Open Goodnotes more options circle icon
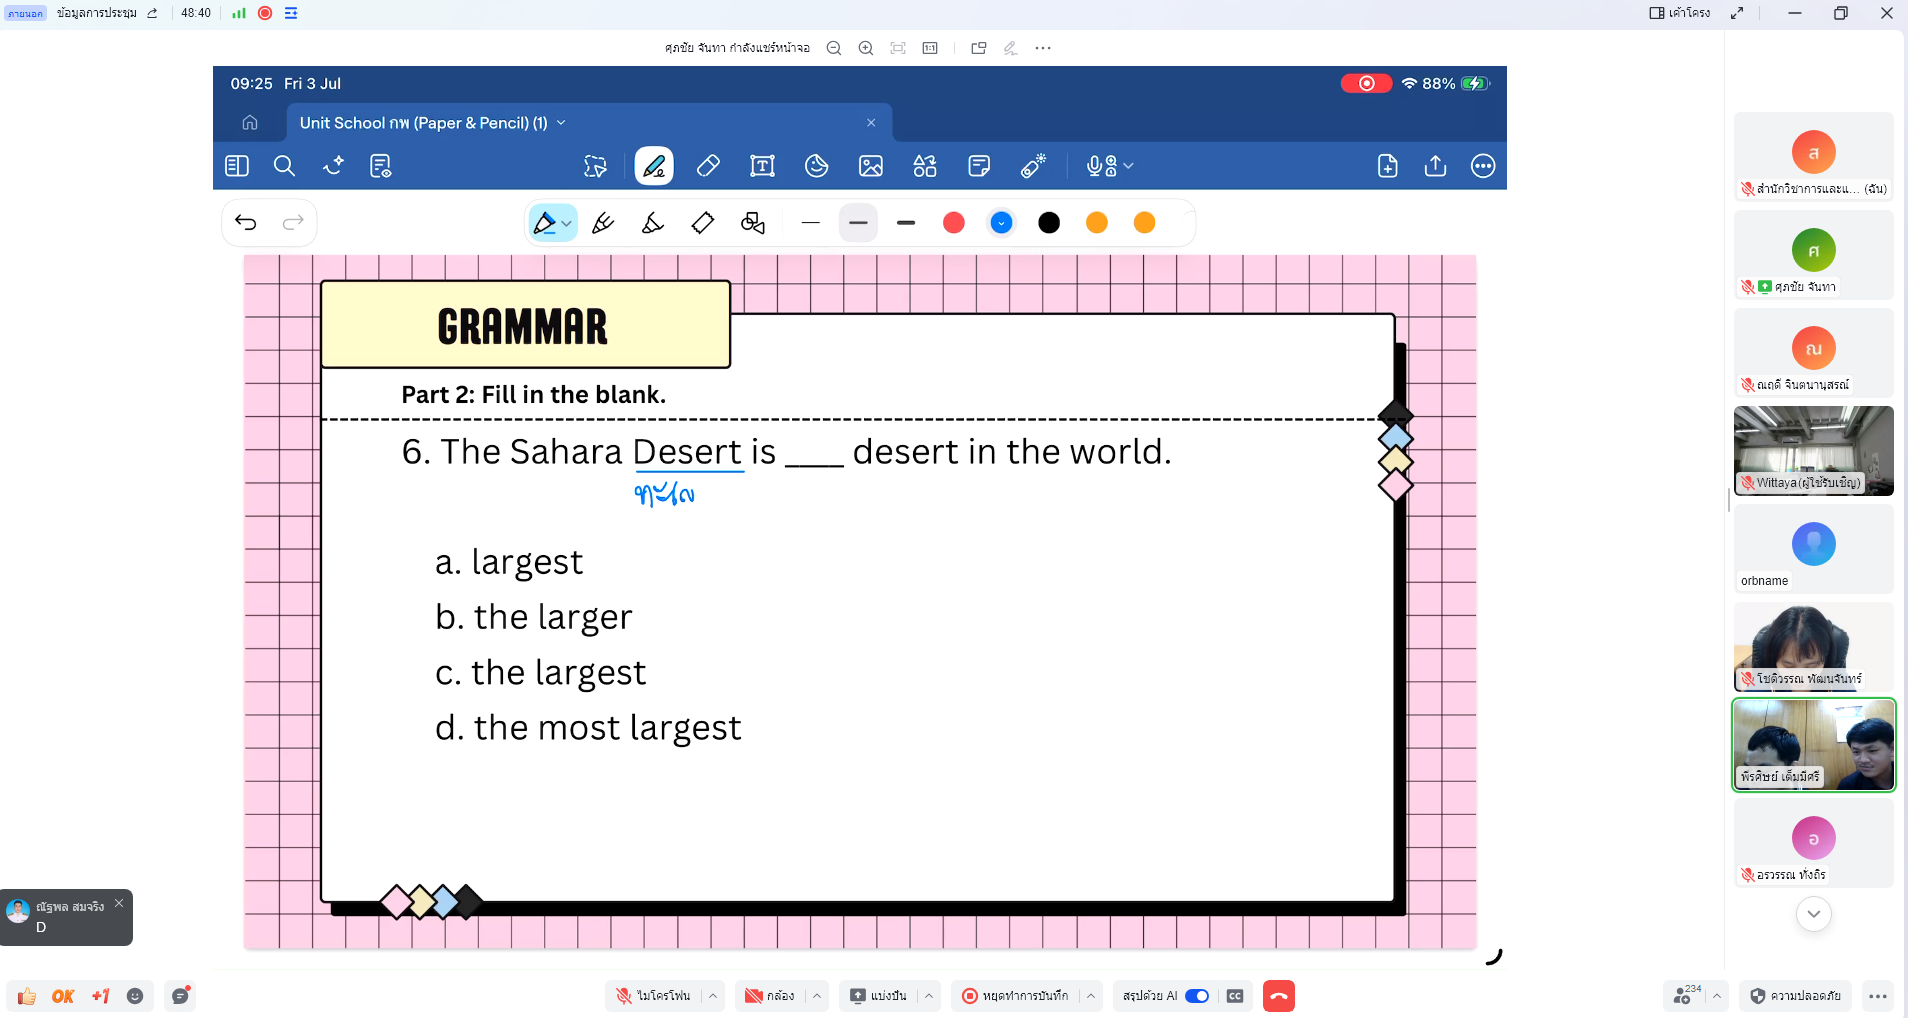1908x1018 pixels. click(x=1483, y=166)
